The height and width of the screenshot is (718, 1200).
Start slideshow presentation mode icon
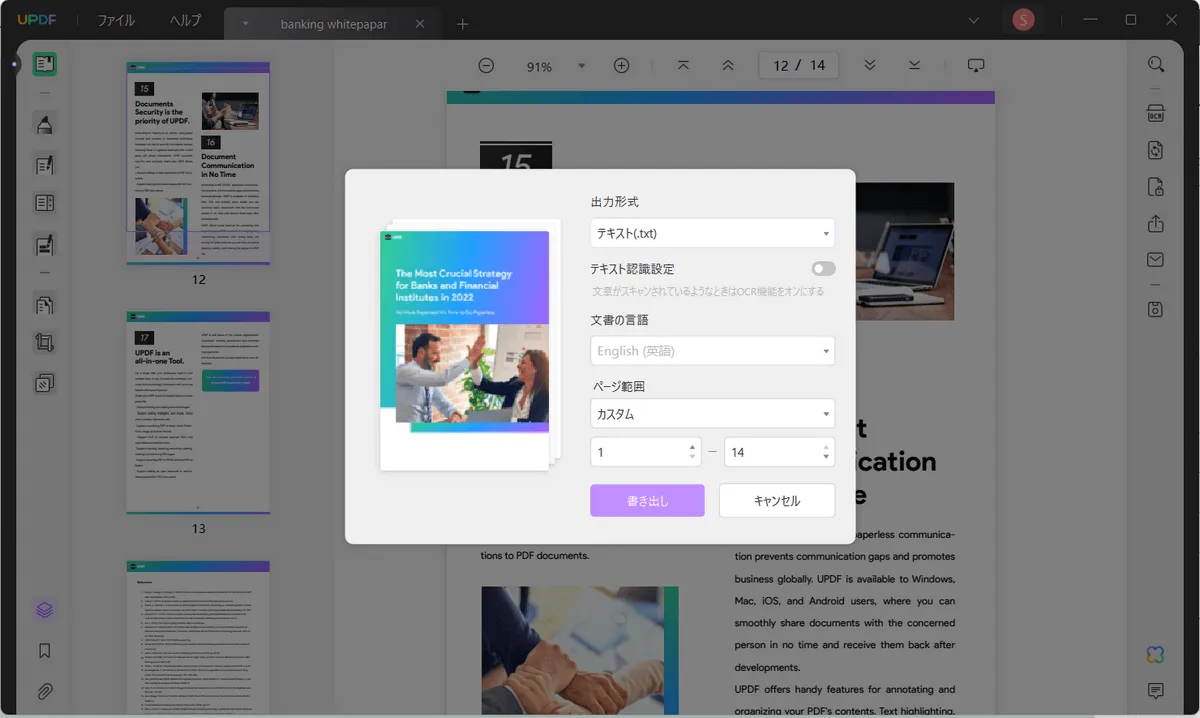click(976, 65)
